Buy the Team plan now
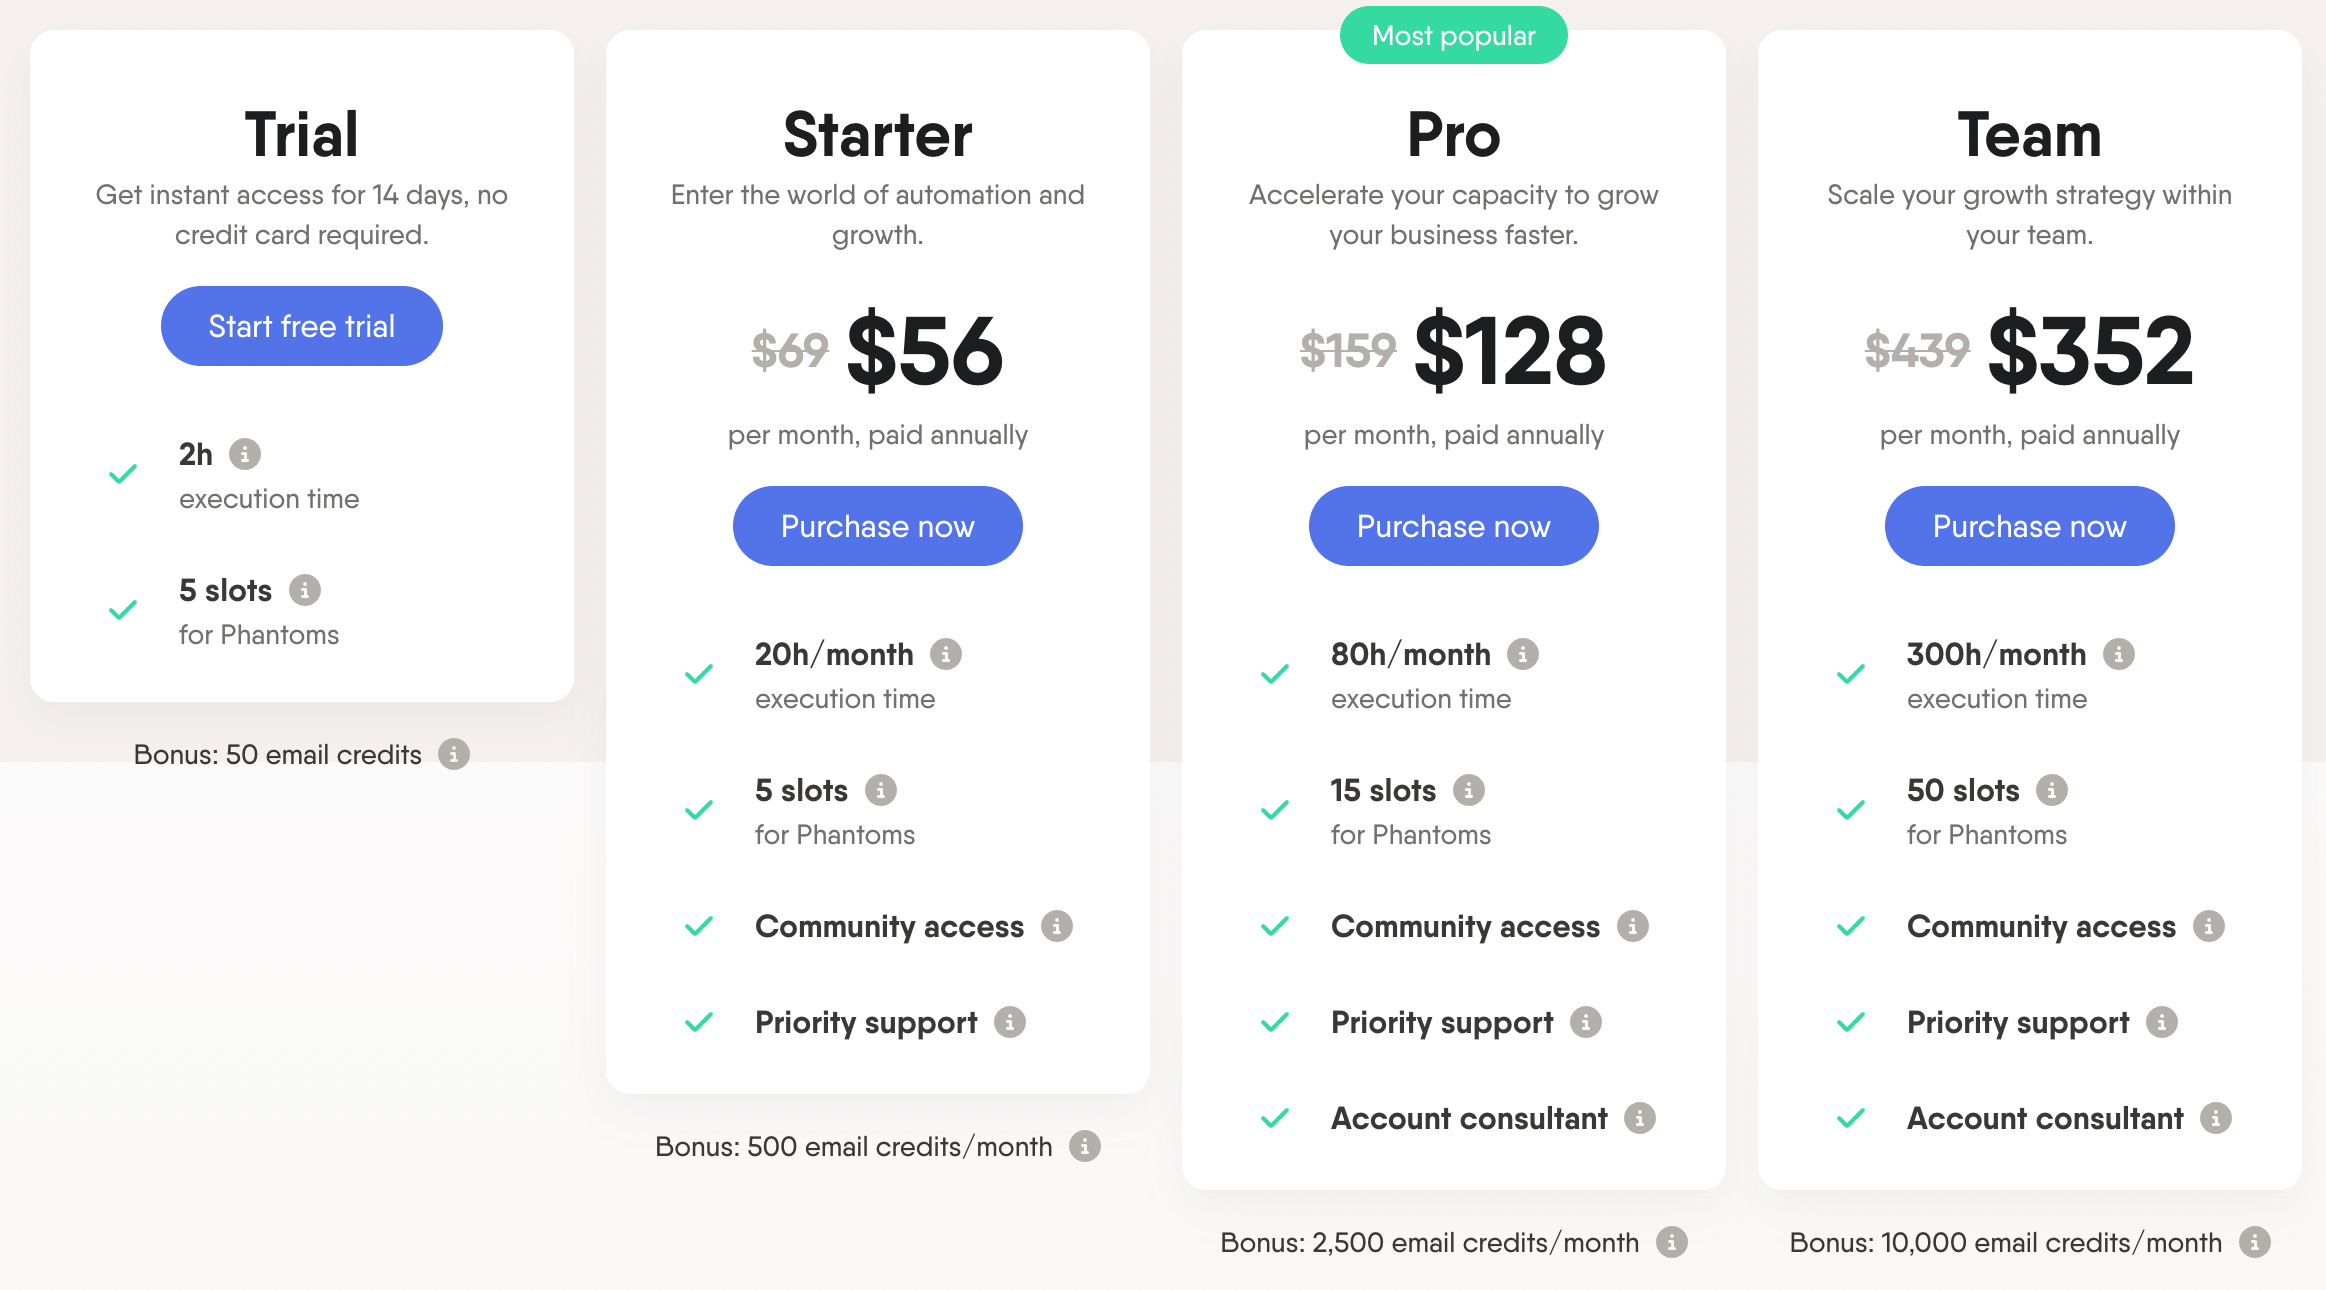 (x=2029, y=526)
